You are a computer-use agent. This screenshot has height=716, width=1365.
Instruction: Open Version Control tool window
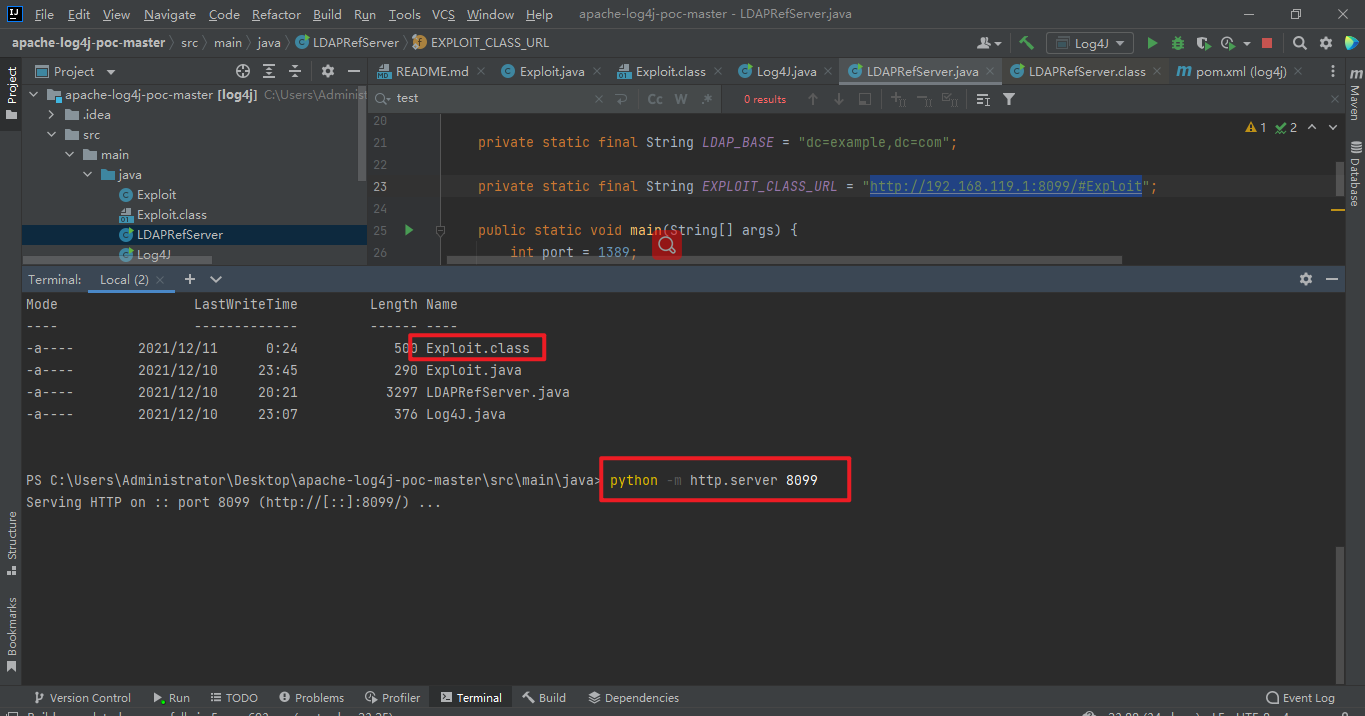click(x=82, y=698)
